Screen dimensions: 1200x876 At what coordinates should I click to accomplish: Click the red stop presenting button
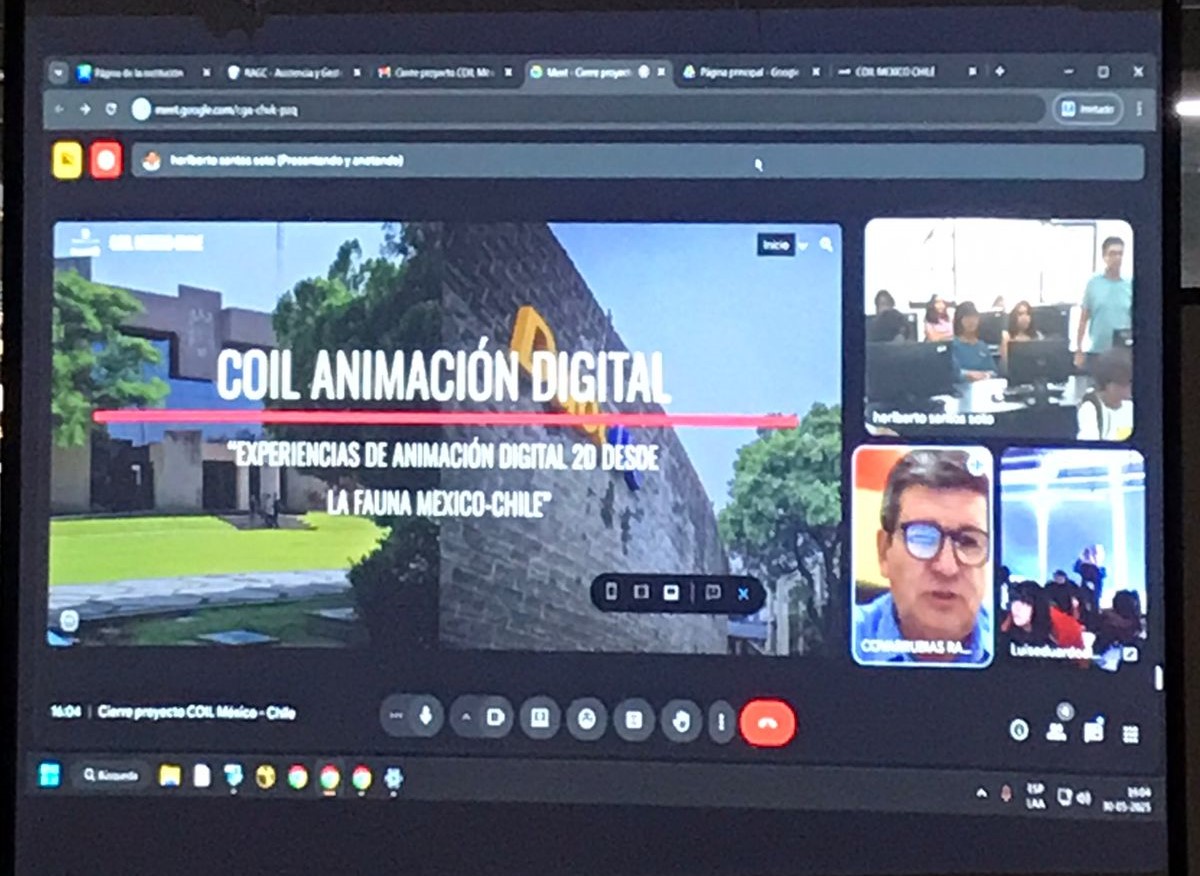point(105,160)
